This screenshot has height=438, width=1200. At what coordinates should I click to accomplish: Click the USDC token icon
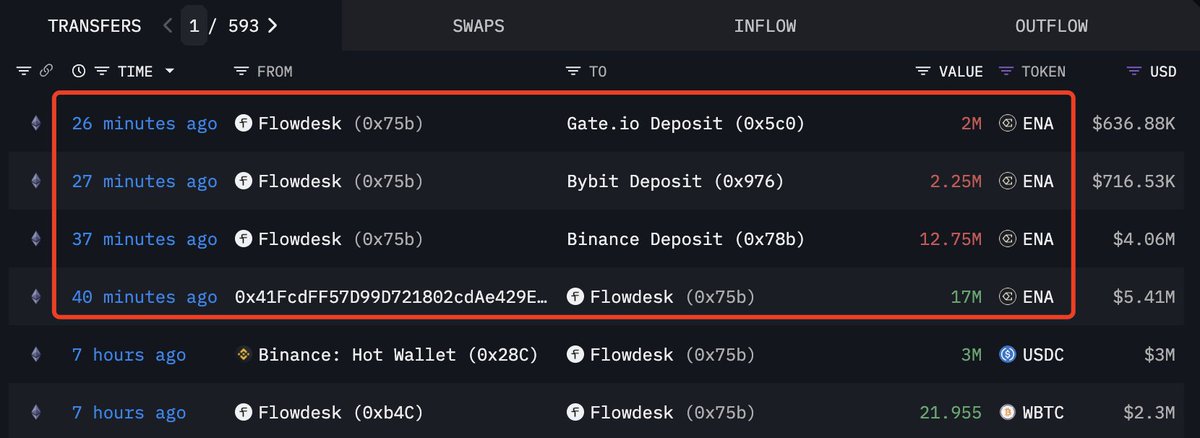[x=1008, y=354]
